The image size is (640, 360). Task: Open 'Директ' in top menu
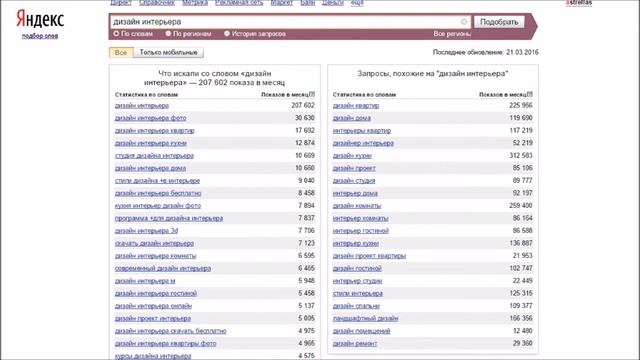121,3
